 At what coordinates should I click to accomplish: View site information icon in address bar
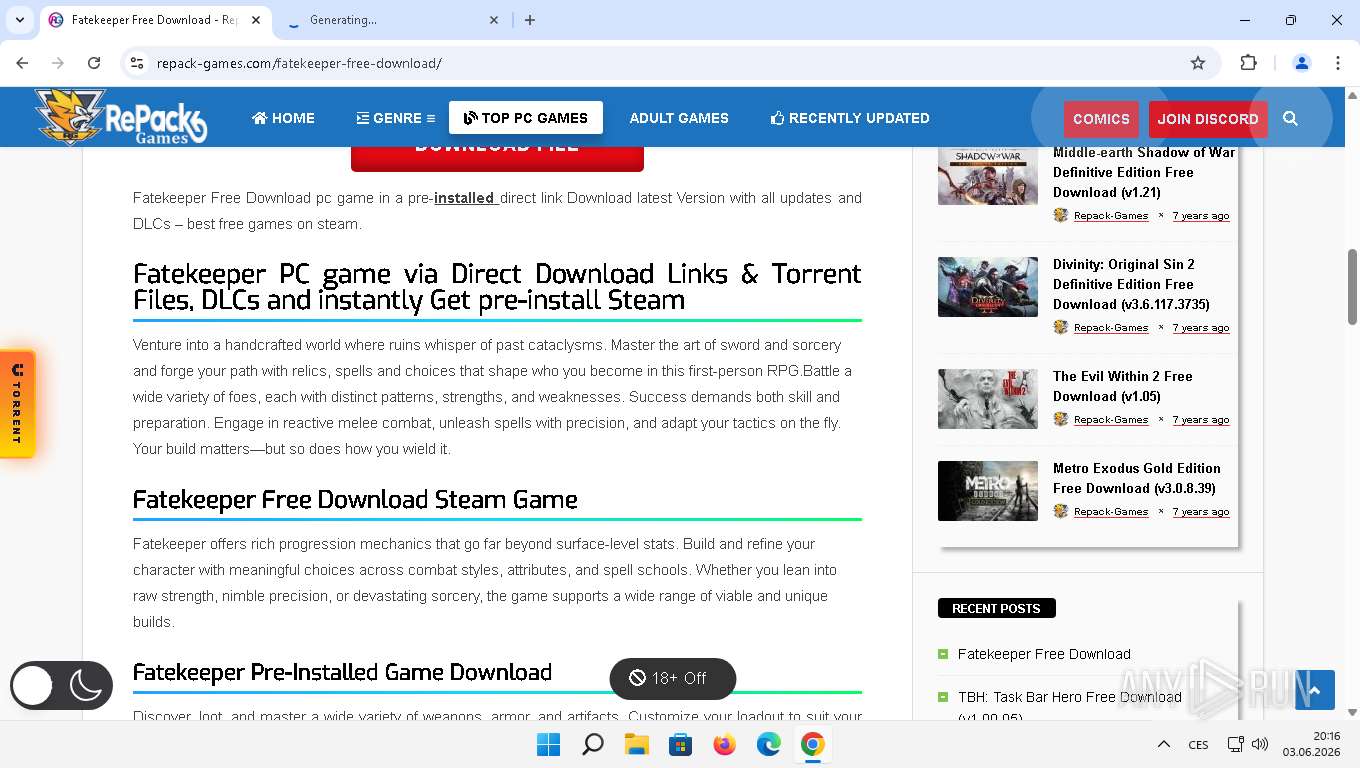coord(138,63)
